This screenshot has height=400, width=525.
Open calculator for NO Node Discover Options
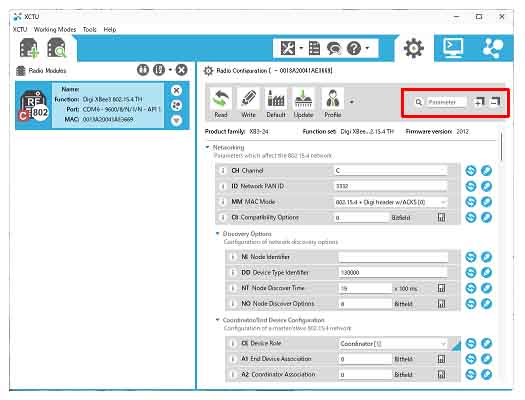(442, 304)
